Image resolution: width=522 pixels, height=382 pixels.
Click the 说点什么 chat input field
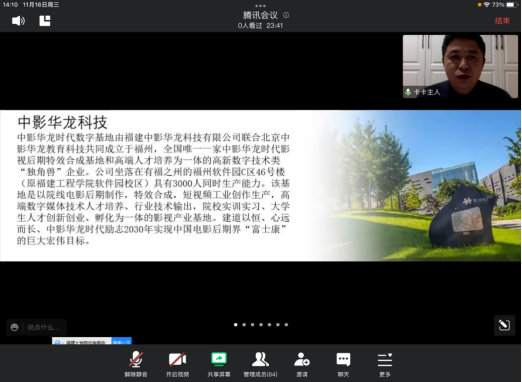tap(44, 327)
